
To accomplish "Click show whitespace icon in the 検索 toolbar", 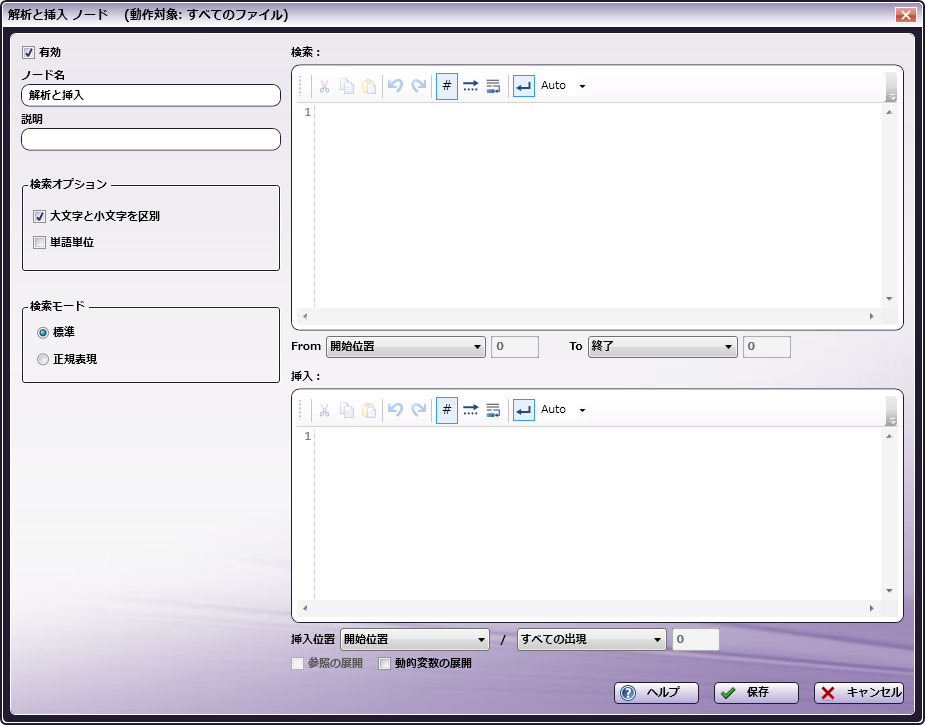I will pos(470,86).
